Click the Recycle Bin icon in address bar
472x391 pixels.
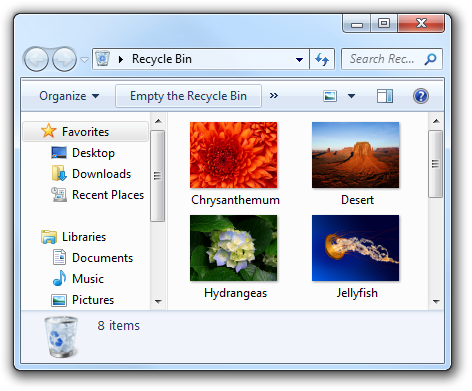coord(103,59)
